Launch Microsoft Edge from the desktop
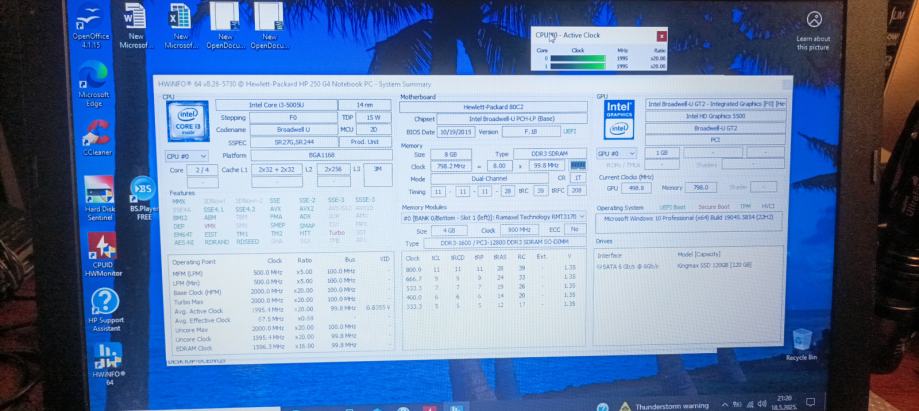 (x=94, y=83)
